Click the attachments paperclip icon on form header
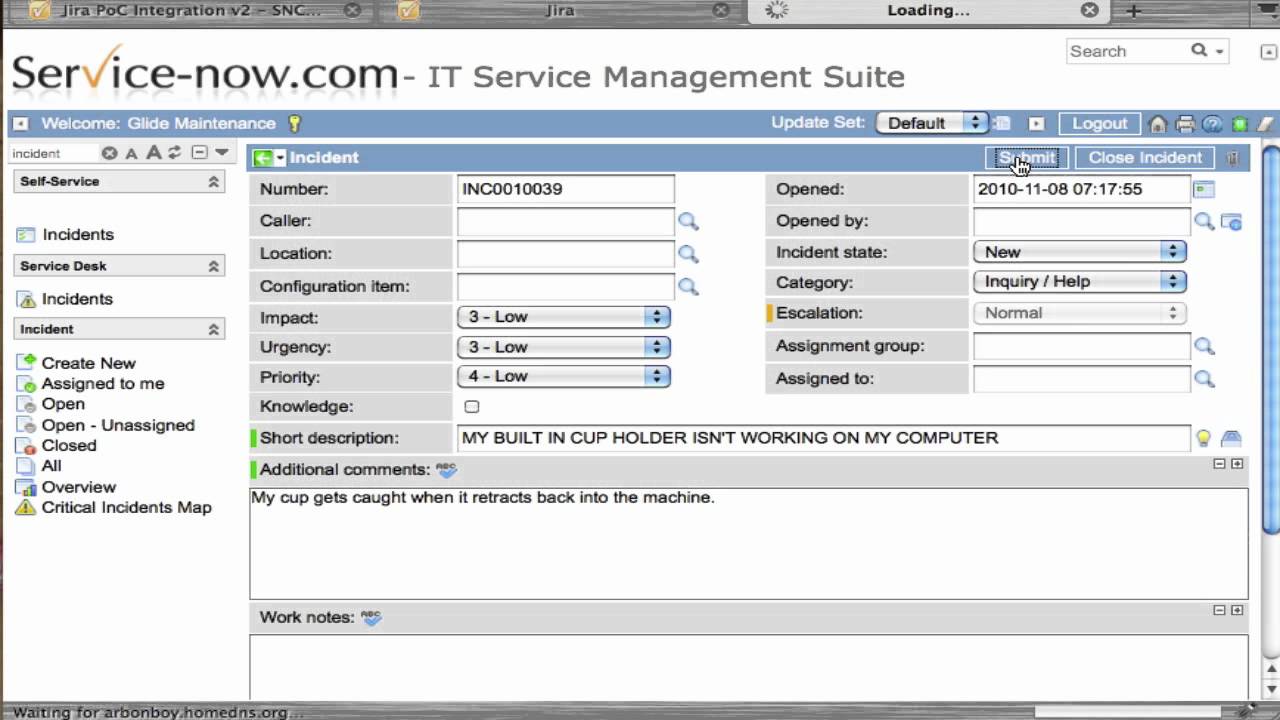This screenshot has width=1280, height=720. click(1232, 158)
